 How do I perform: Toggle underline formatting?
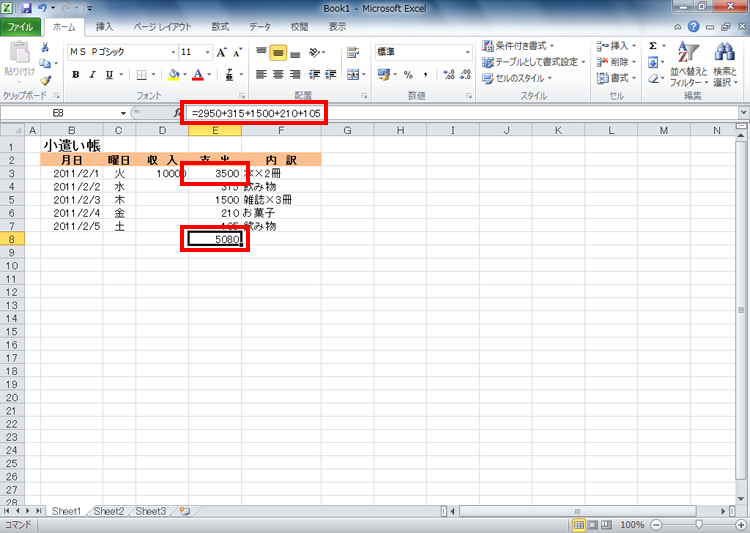(x=109, y=75)
